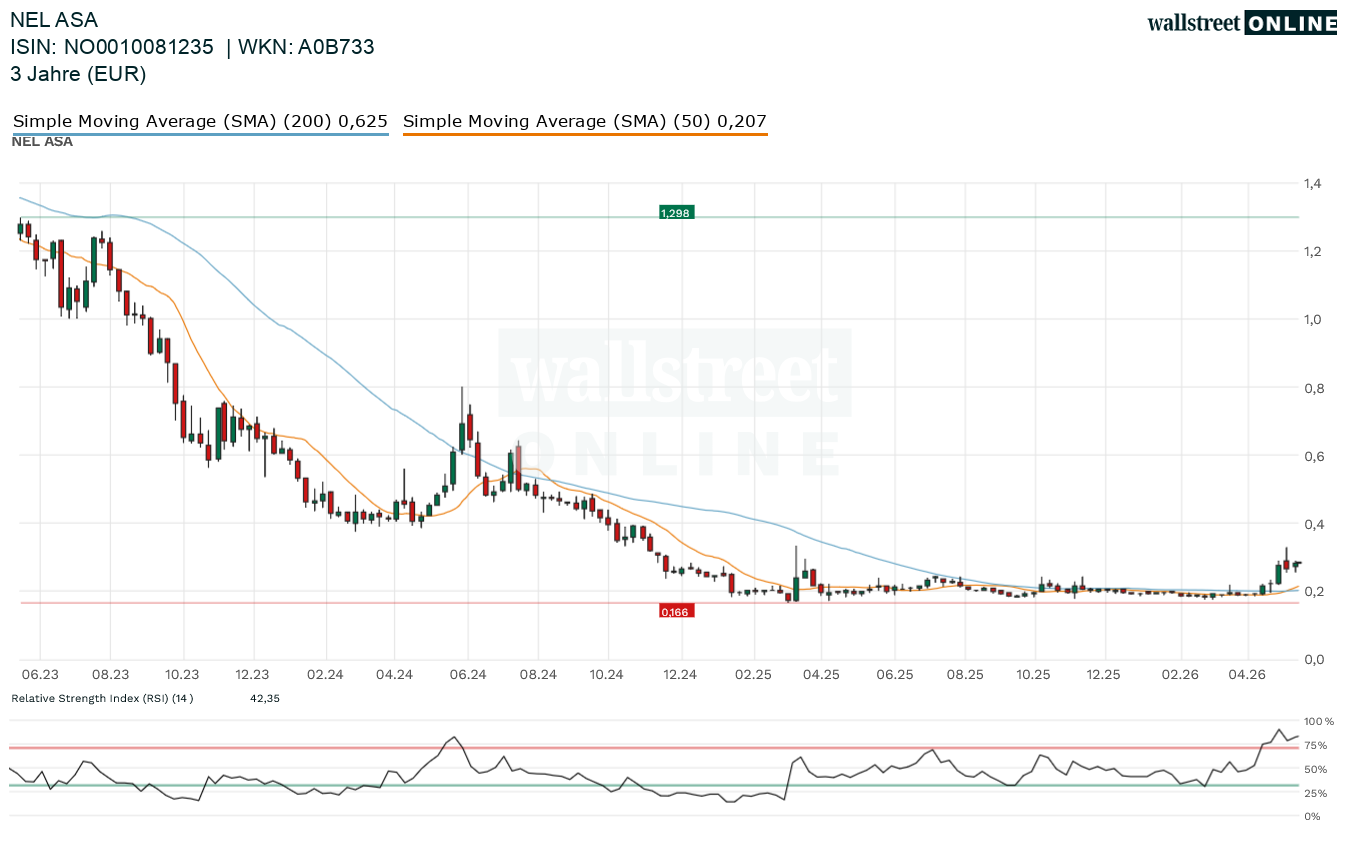Click the 02.26 date axis label
The height and width of the screenshot is (843, 1349).
pyautogui.click(x=1179, y=674)
